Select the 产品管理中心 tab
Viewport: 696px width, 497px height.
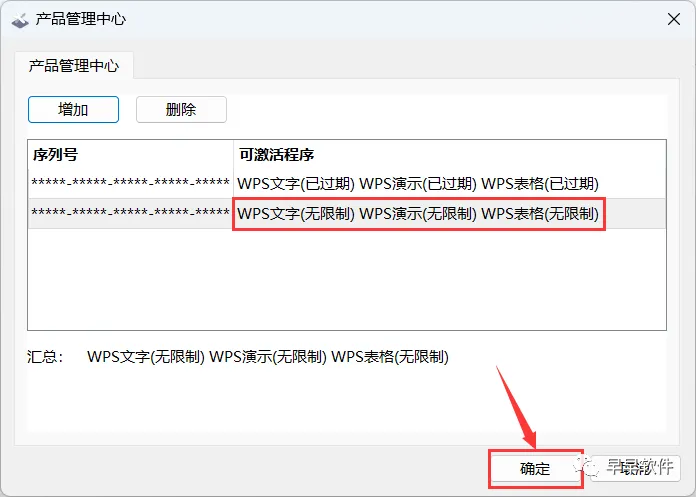(x=74, y=66)
